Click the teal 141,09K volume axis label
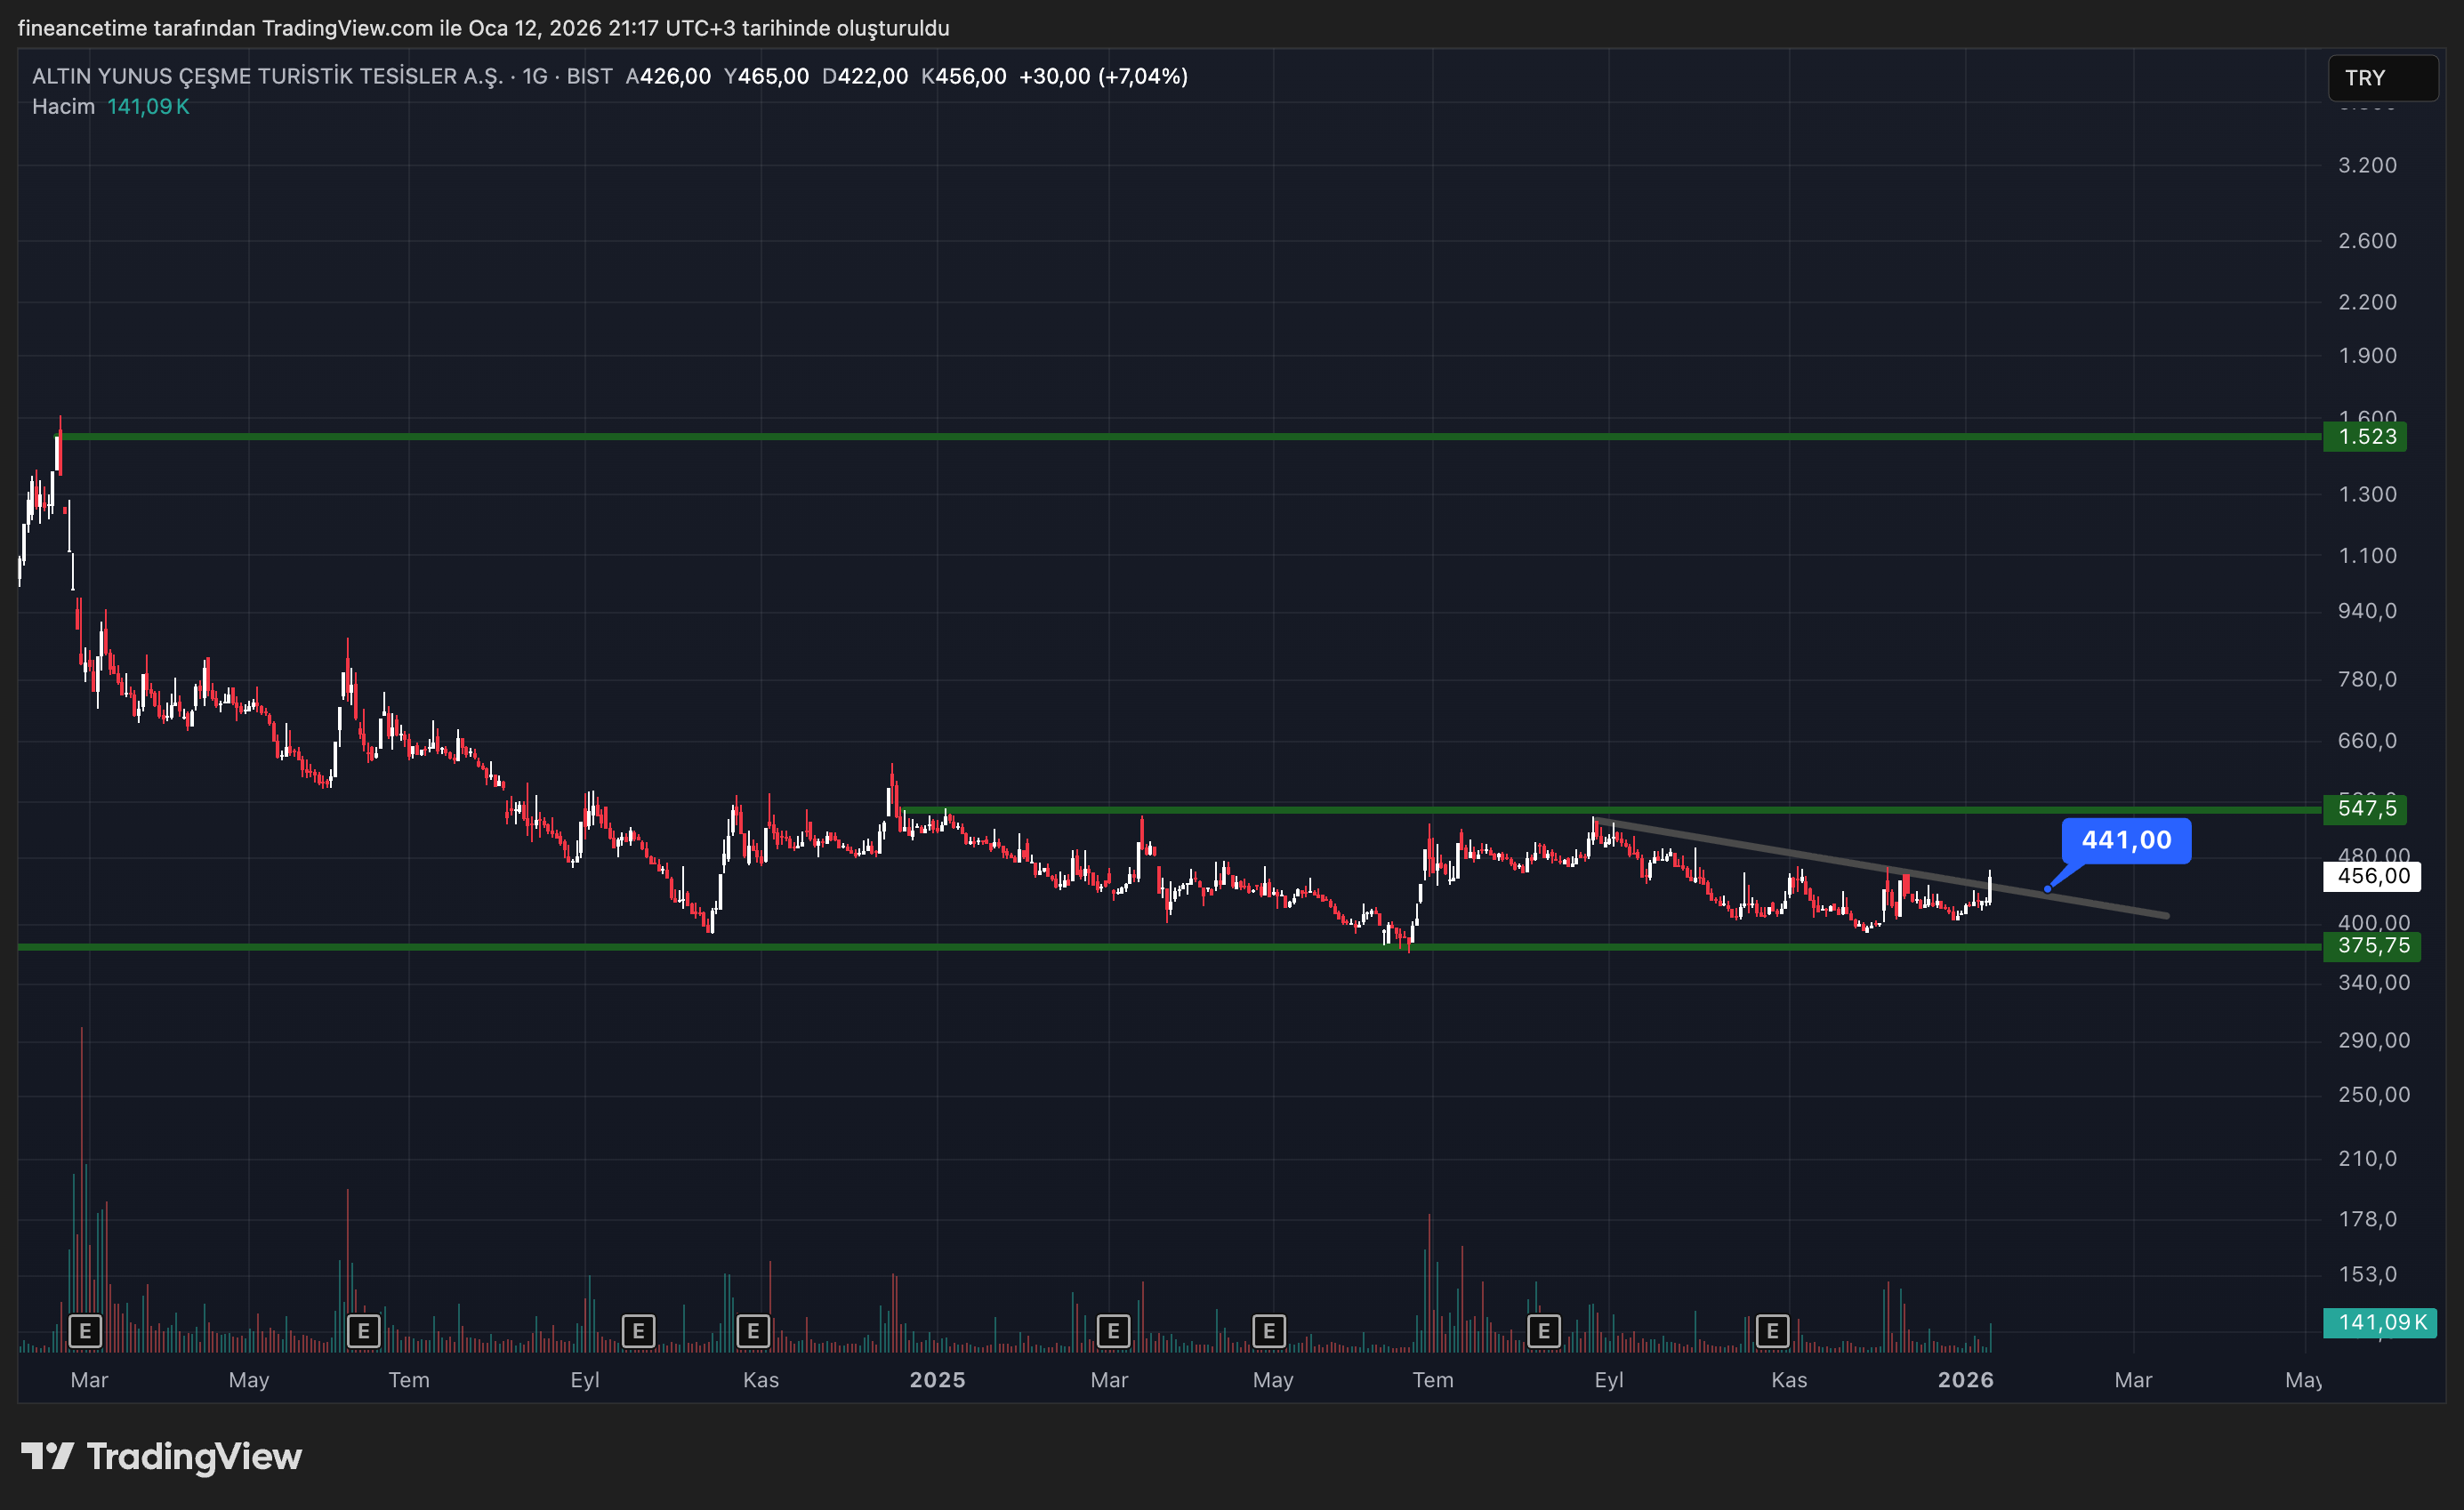 [x=2381, y=1322]
